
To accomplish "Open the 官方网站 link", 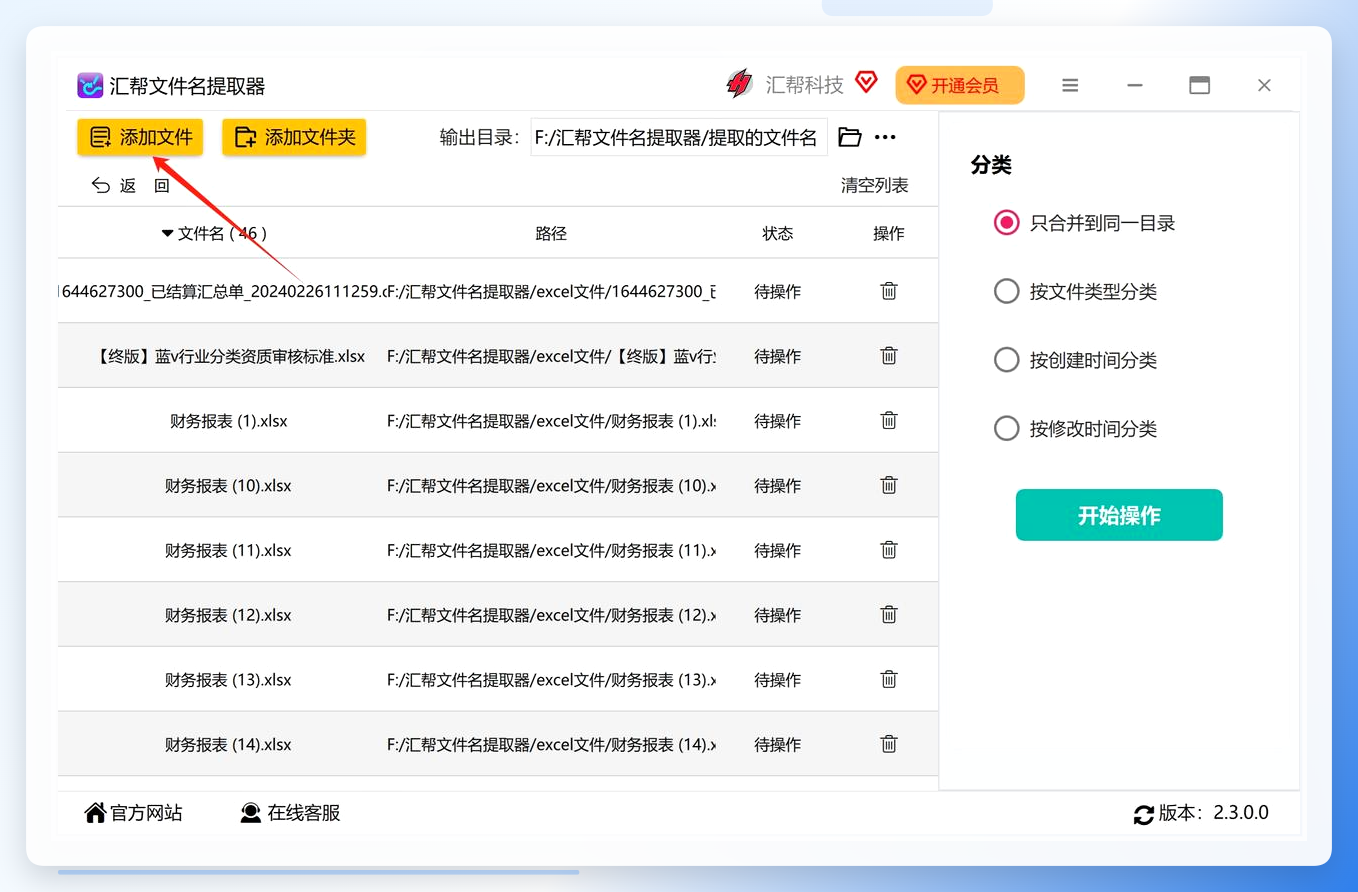I will click(x=134, y=813).
